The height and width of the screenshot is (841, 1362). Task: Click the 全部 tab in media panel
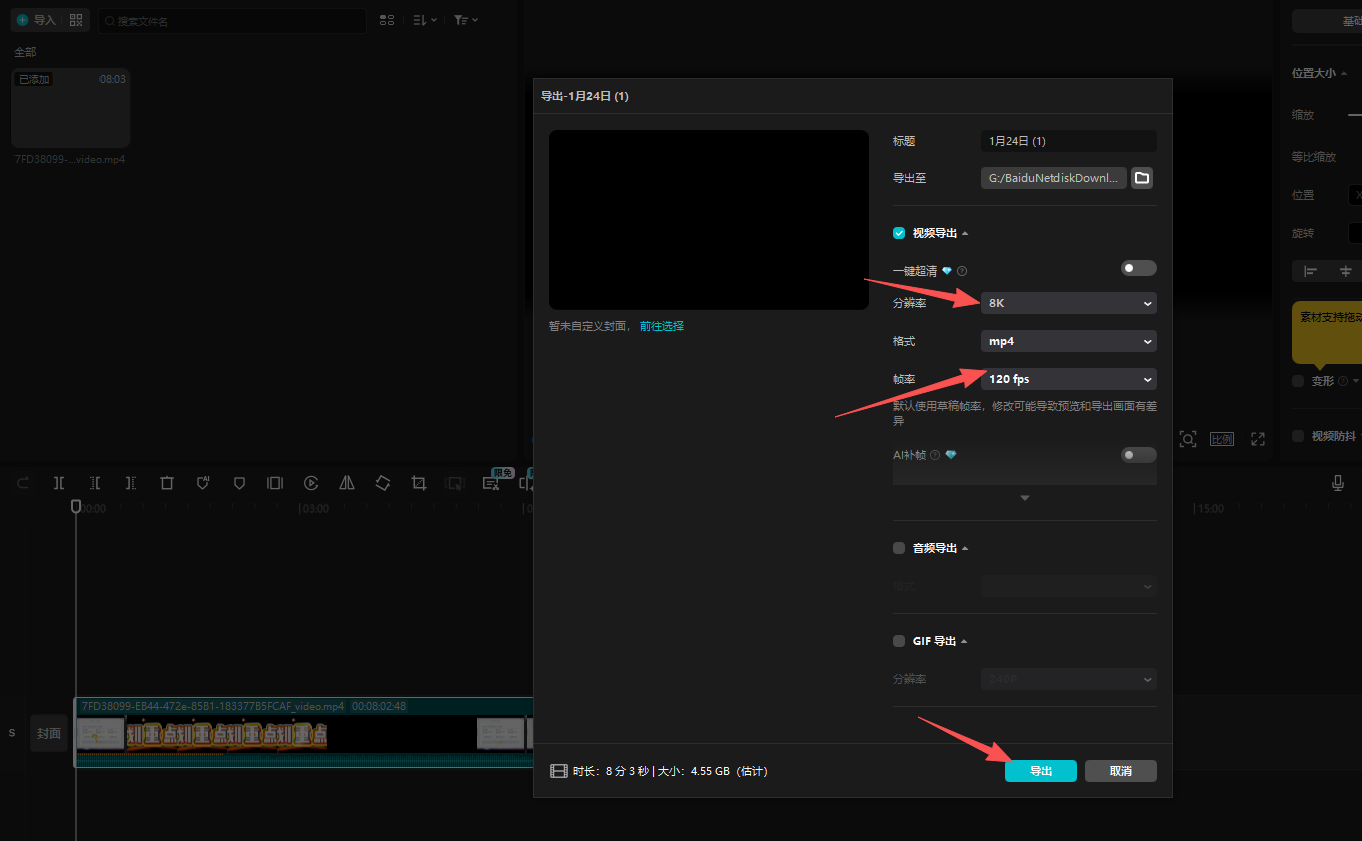tap(25, 52)
